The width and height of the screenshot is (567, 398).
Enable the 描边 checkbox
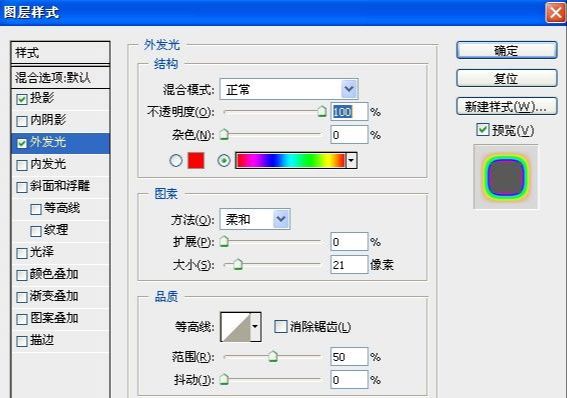(x=22, y=341)
